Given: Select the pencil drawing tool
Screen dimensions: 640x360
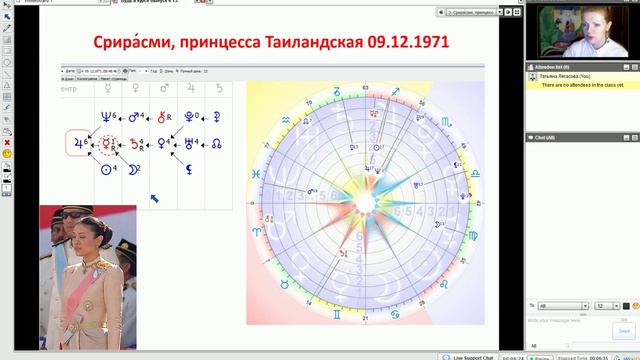Looking at the screenshot, I should 7,29.
